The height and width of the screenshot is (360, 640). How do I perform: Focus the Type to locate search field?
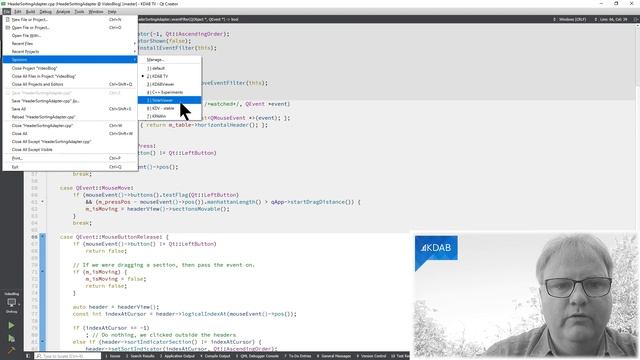(x=67, y=356)
